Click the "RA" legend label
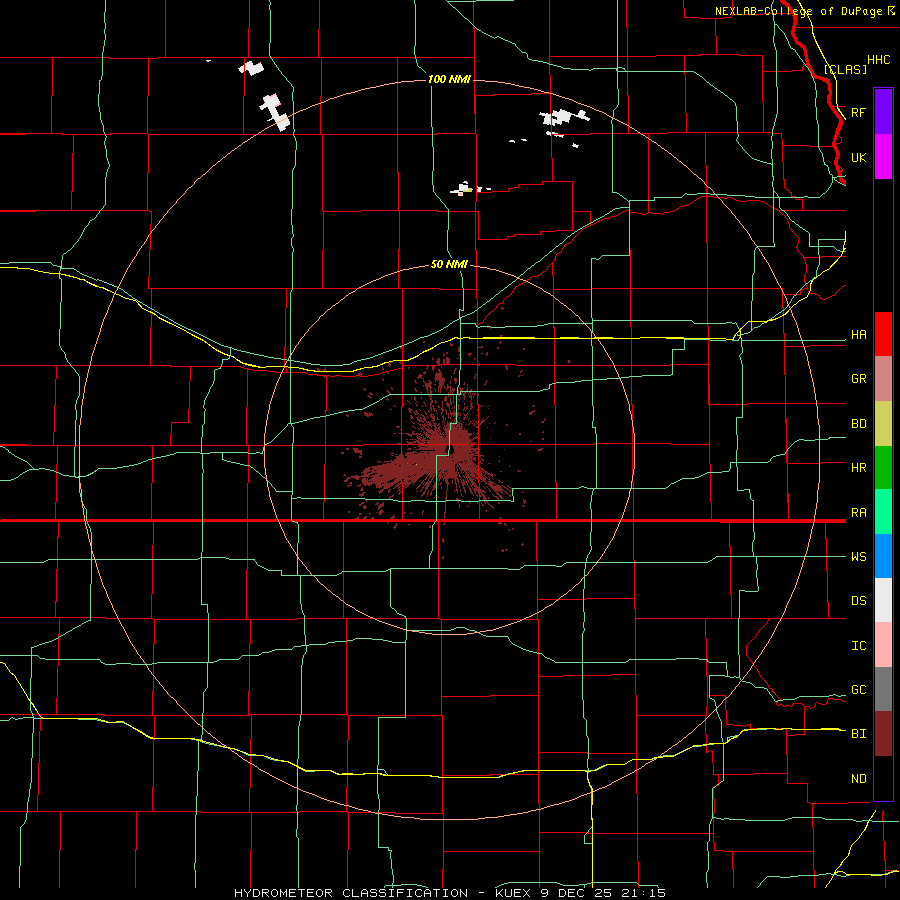Screen dimensions: 900x900 click(858, 513)
